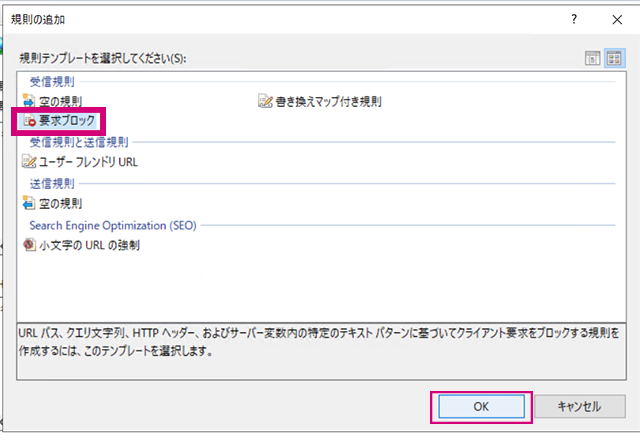Click the ユーザー フレンドリ URL template icon
Screen dimensions: 640x442
(28, 162)
